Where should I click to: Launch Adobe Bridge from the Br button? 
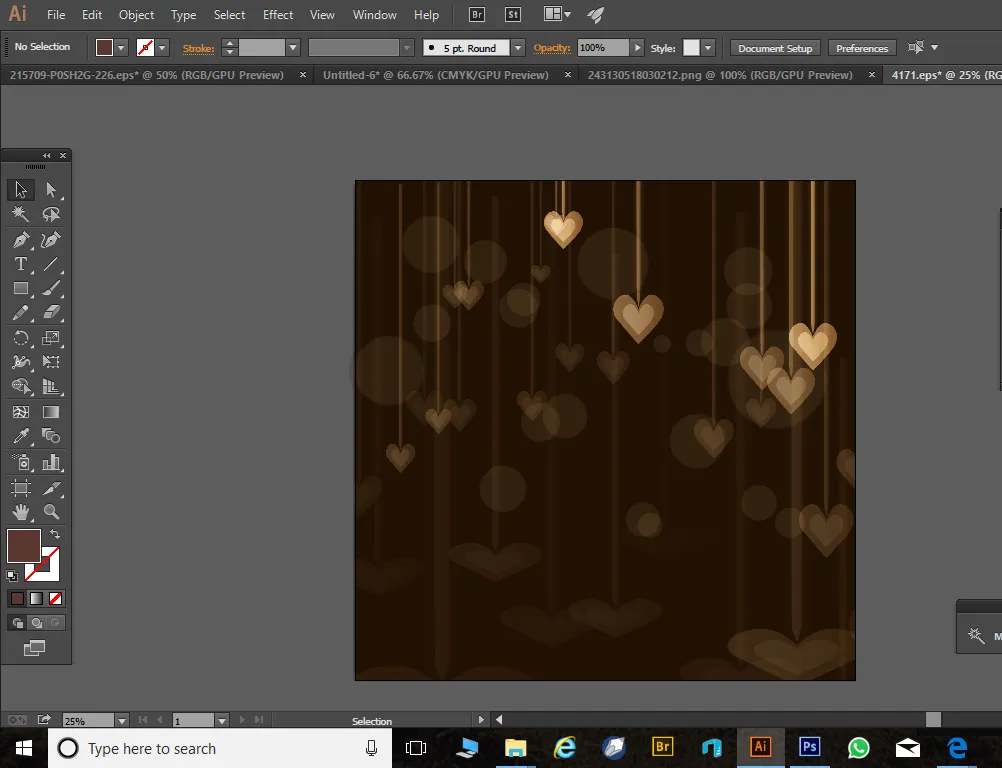pos(477,15)
